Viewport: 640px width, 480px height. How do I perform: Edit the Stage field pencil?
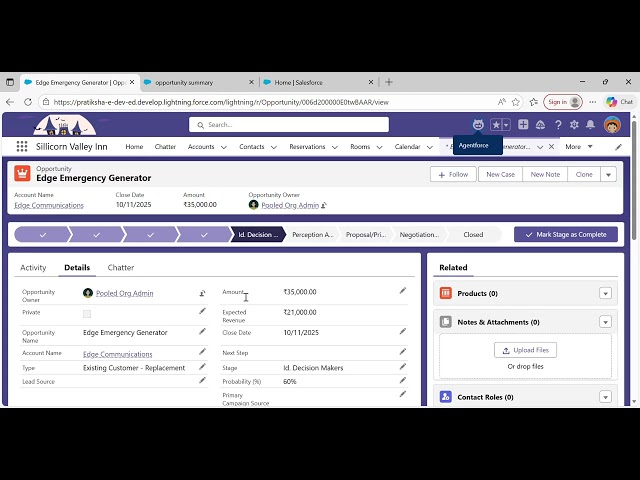coord(403,367)
